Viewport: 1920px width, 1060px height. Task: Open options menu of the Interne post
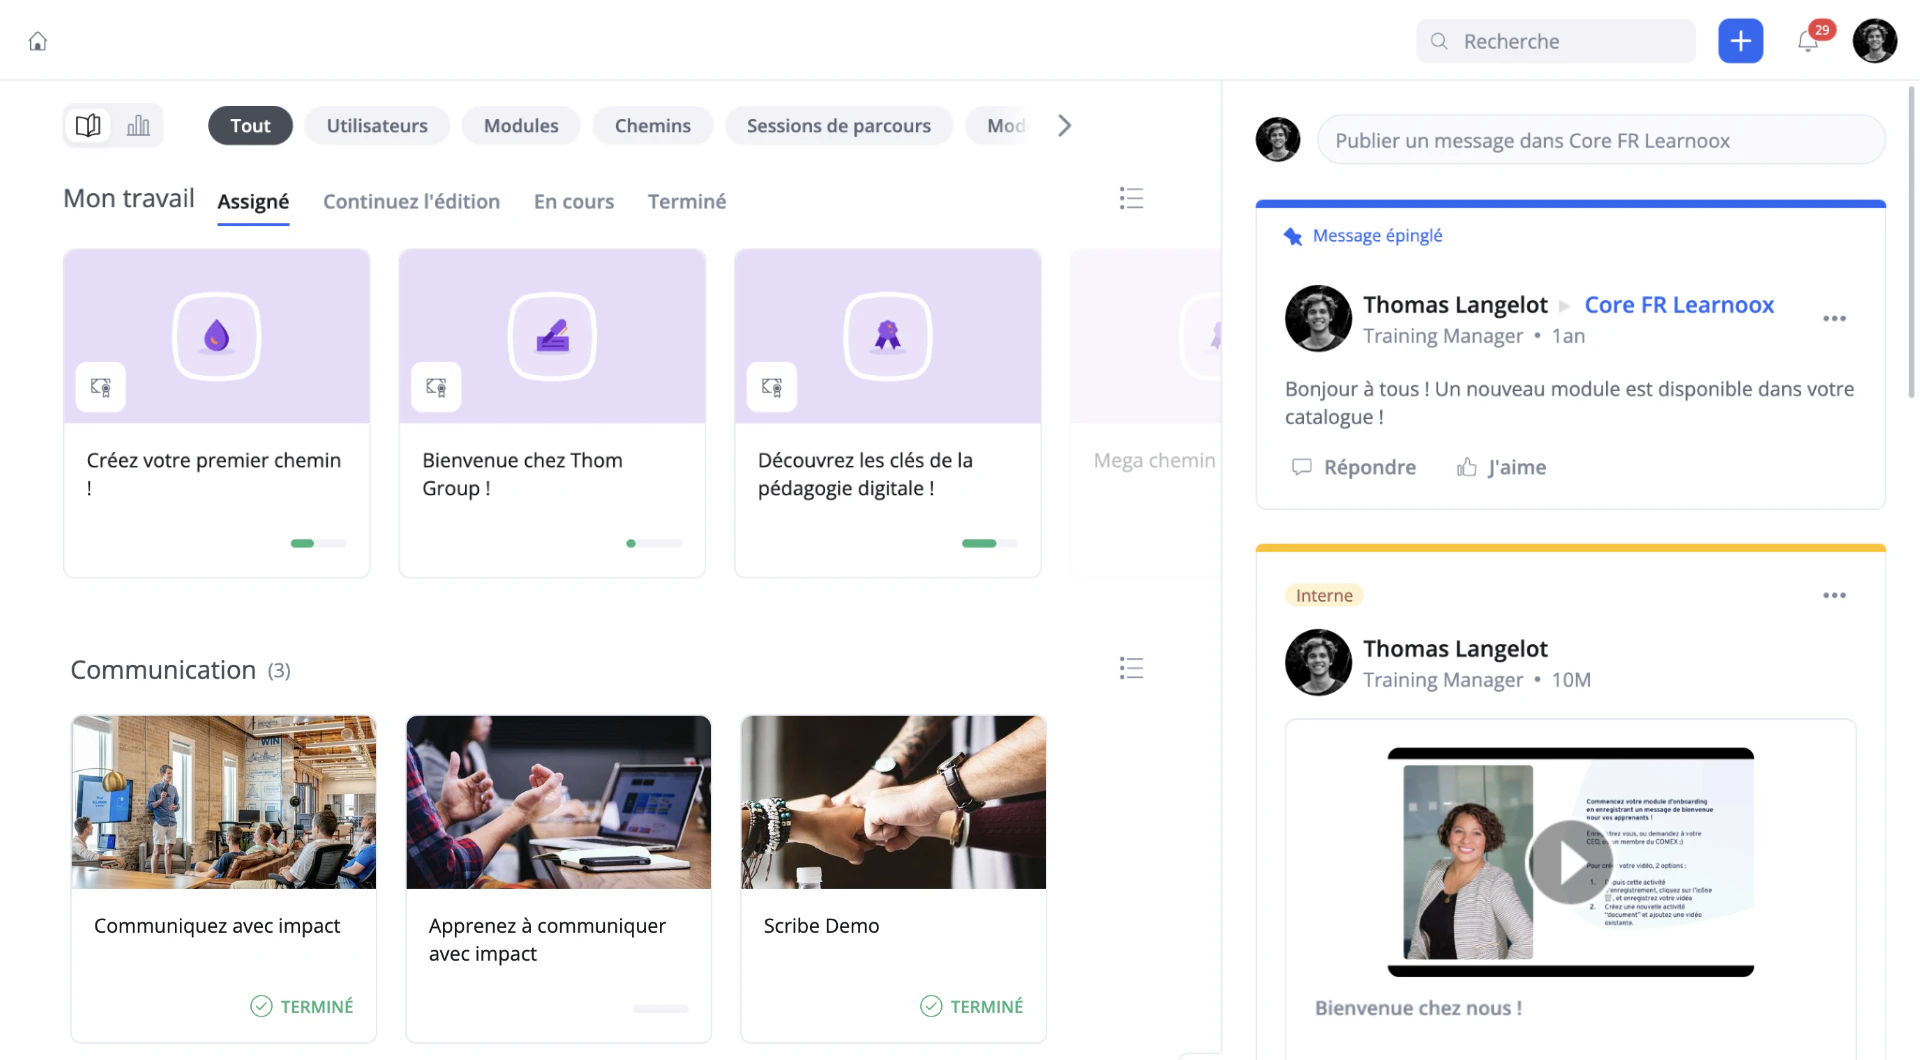(x=1834, y=595)
